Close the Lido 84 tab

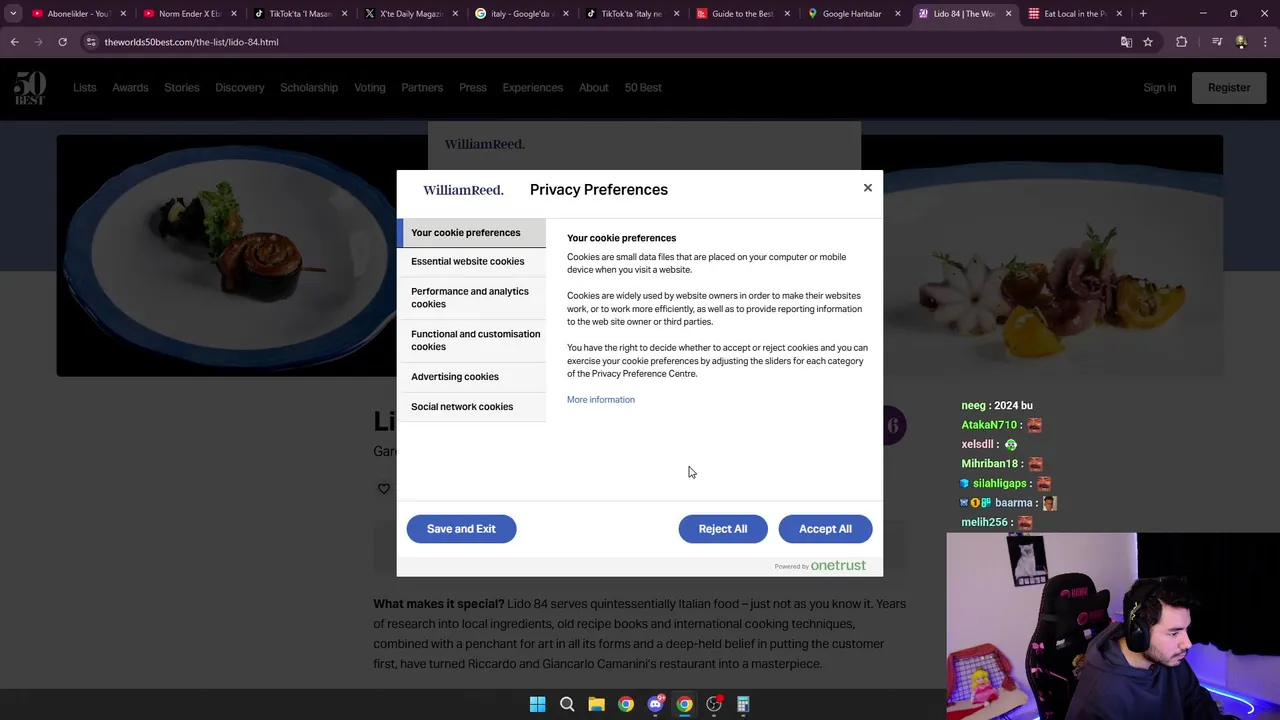tap(1008, 14)
